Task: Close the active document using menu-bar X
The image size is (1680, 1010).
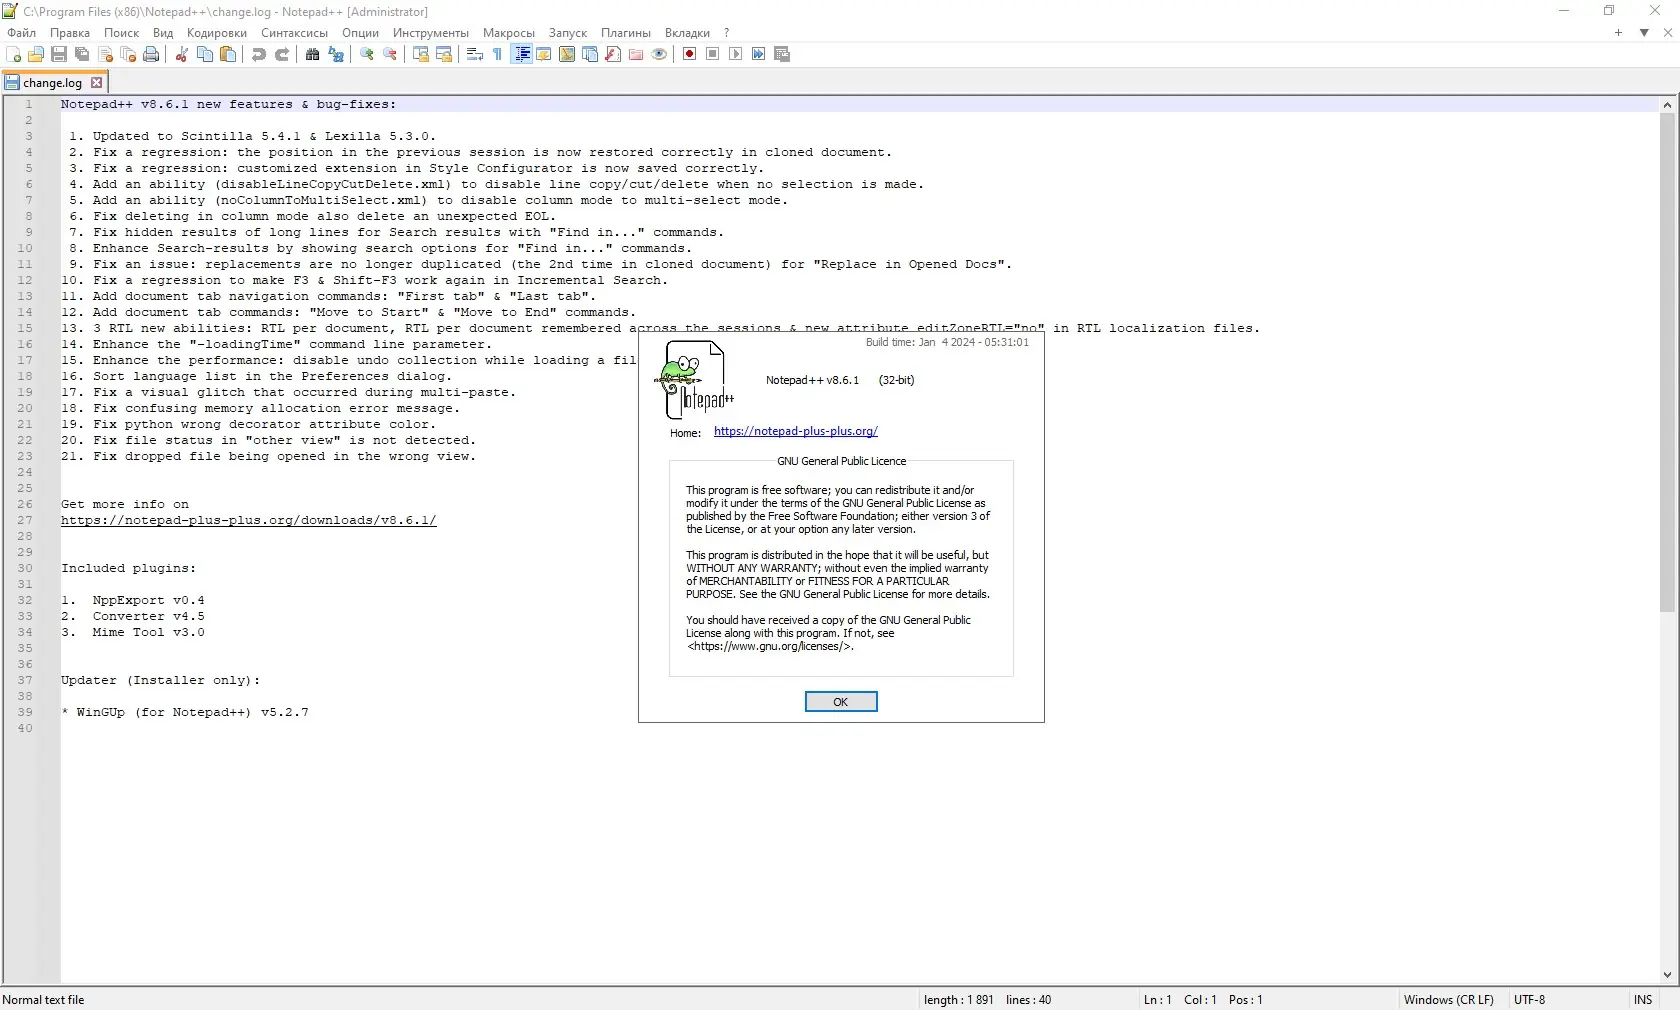Action: click(1668, 33)
